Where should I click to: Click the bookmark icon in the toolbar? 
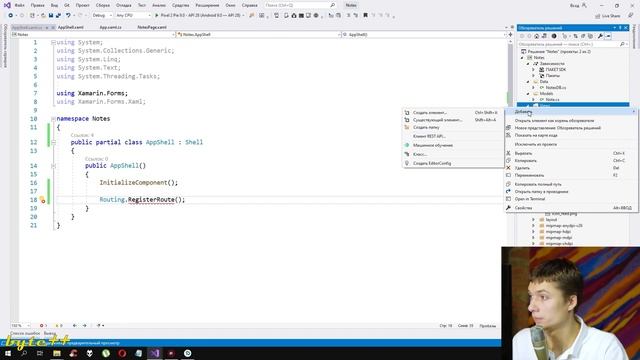coord(365,16)
